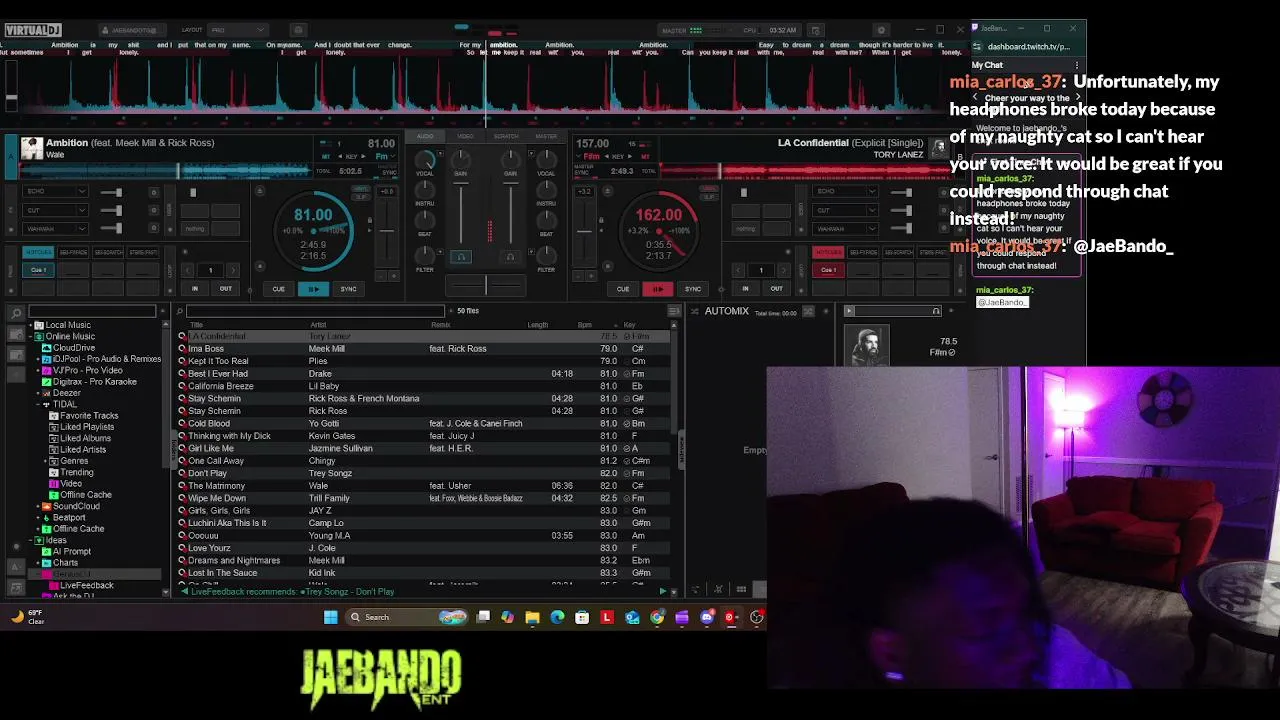The height and width of the screenshot is (720, 1280).
Task: Open the browser options menu icon
Action: coord(674,311)
